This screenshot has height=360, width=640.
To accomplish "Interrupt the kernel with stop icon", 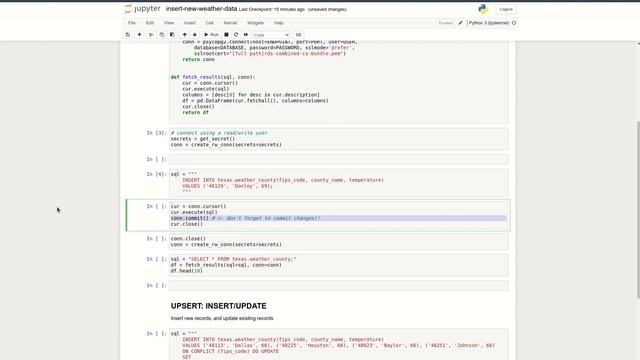I will coord(226,35).
